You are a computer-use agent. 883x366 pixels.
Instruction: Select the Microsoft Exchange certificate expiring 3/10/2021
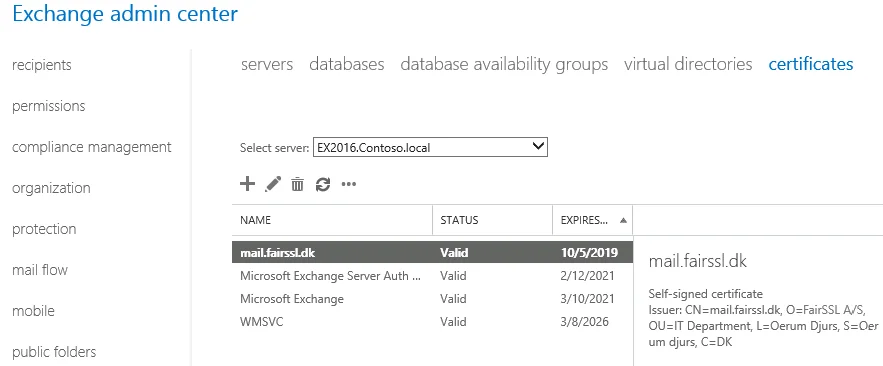tap(432, 298)
